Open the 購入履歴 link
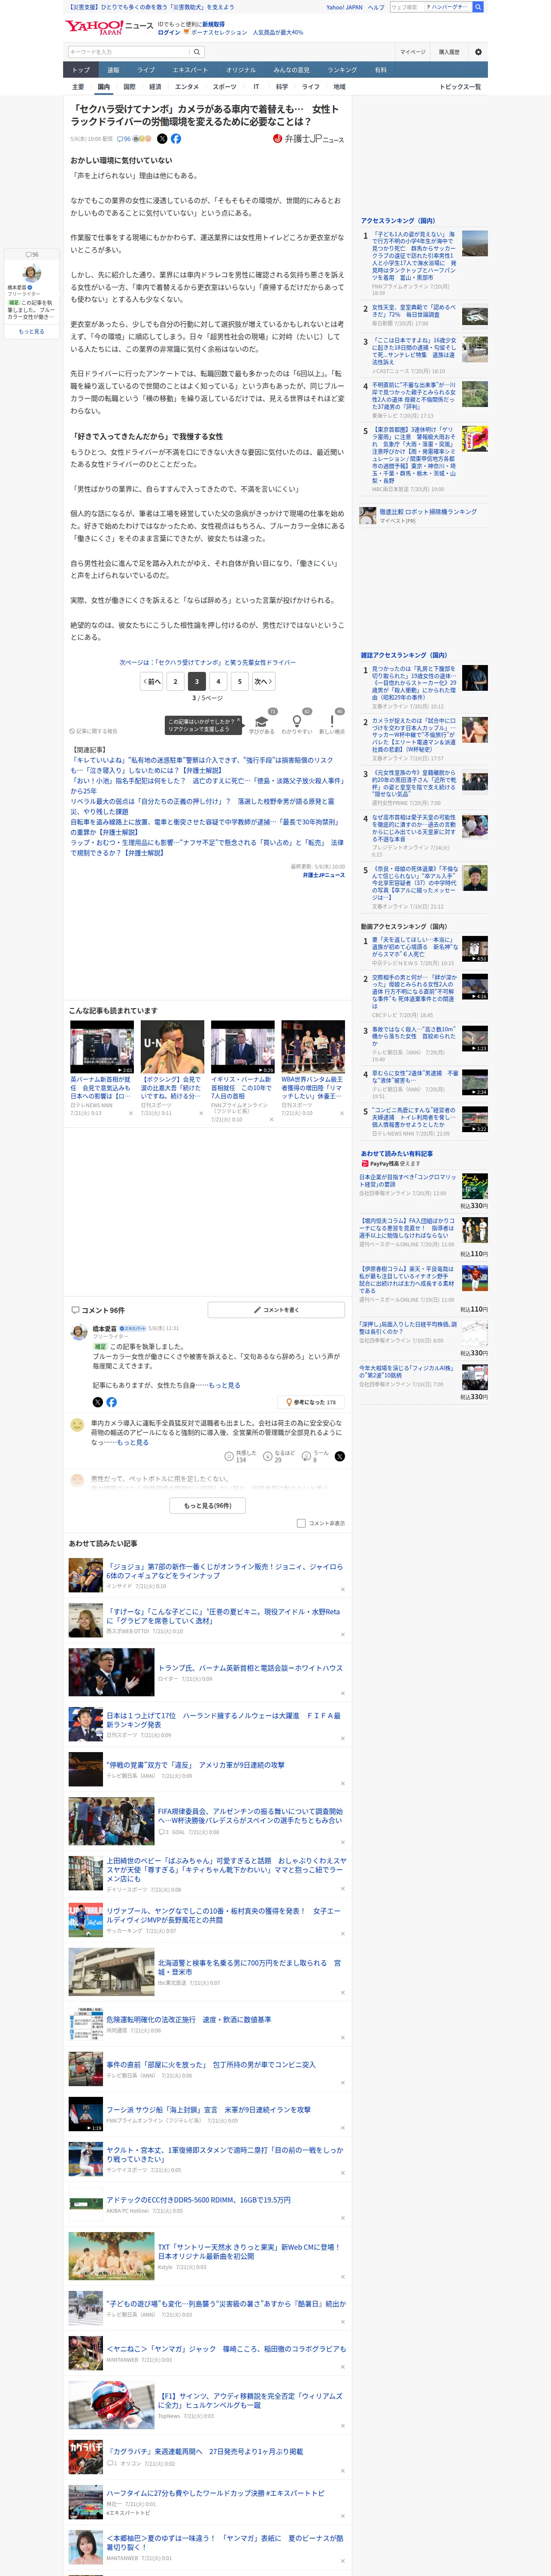551x2576 pixels. [449, 52]
